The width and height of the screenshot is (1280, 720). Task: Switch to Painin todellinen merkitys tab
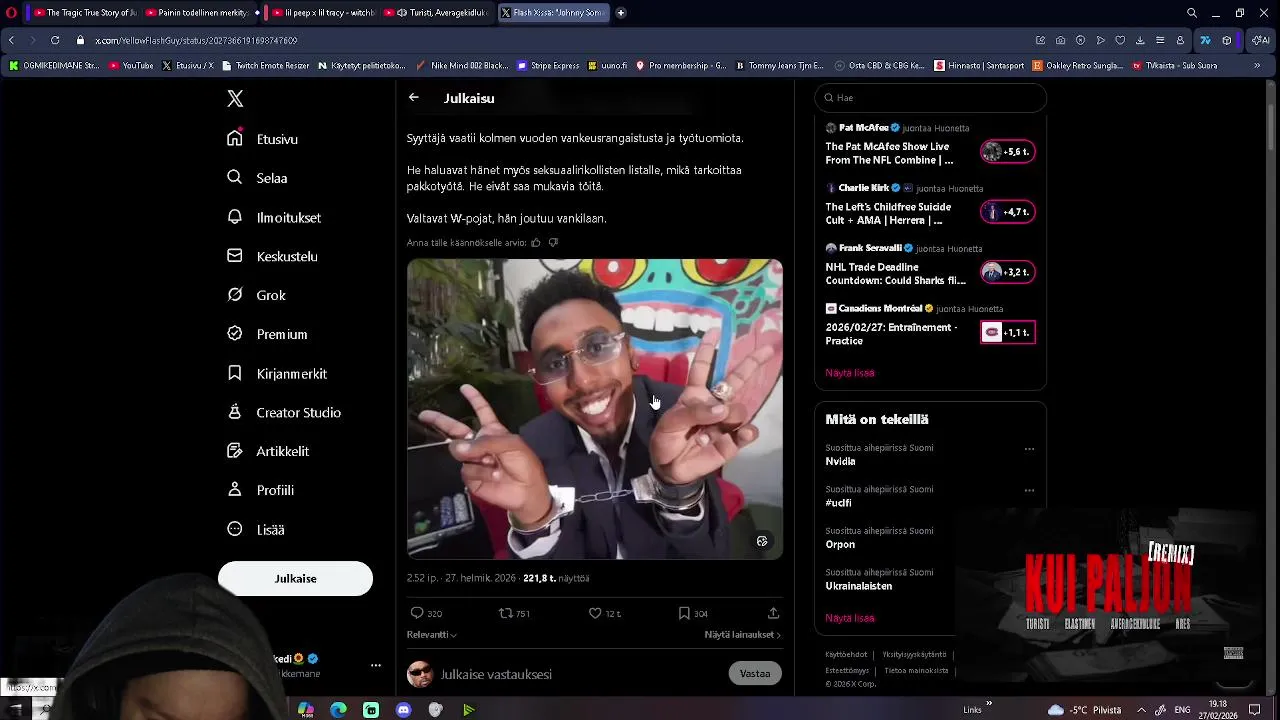point(196,13)
